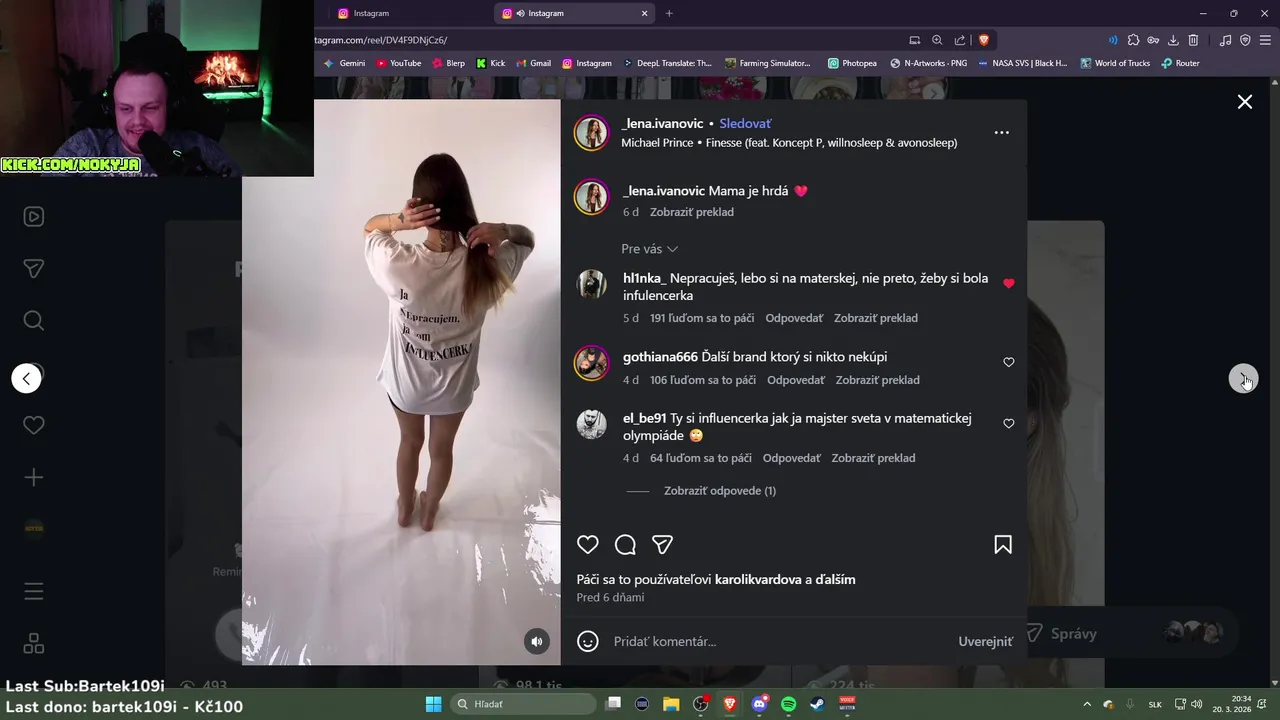Mute the reel audio speaker button

537,641
